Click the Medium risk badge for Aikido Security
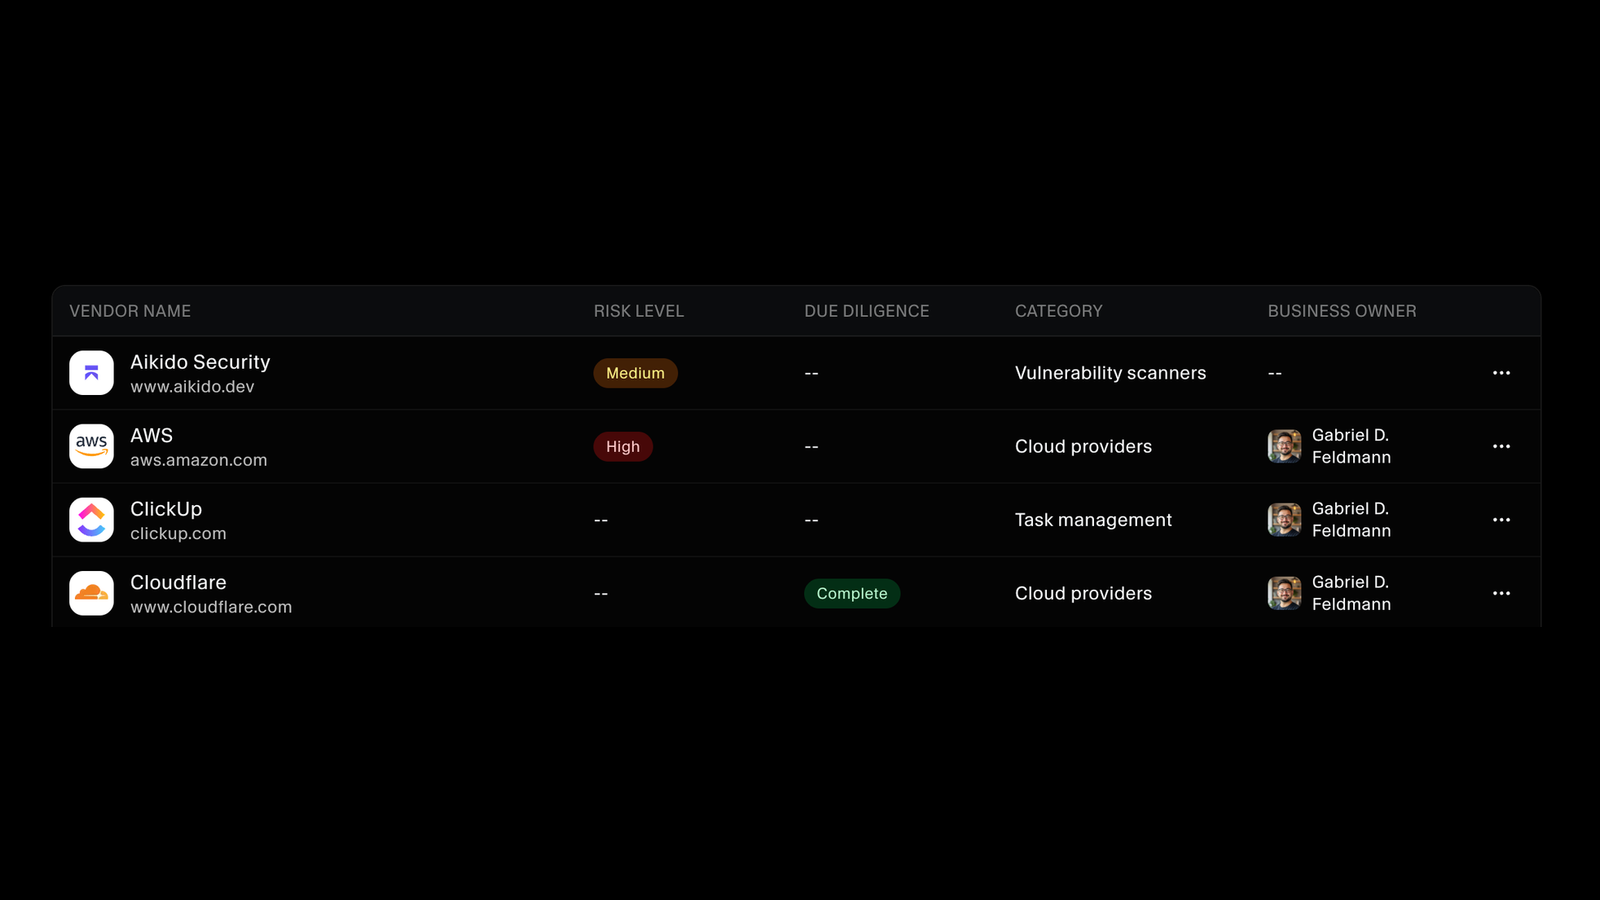The width and height of the screenshot is (1600, 900). 635,373
